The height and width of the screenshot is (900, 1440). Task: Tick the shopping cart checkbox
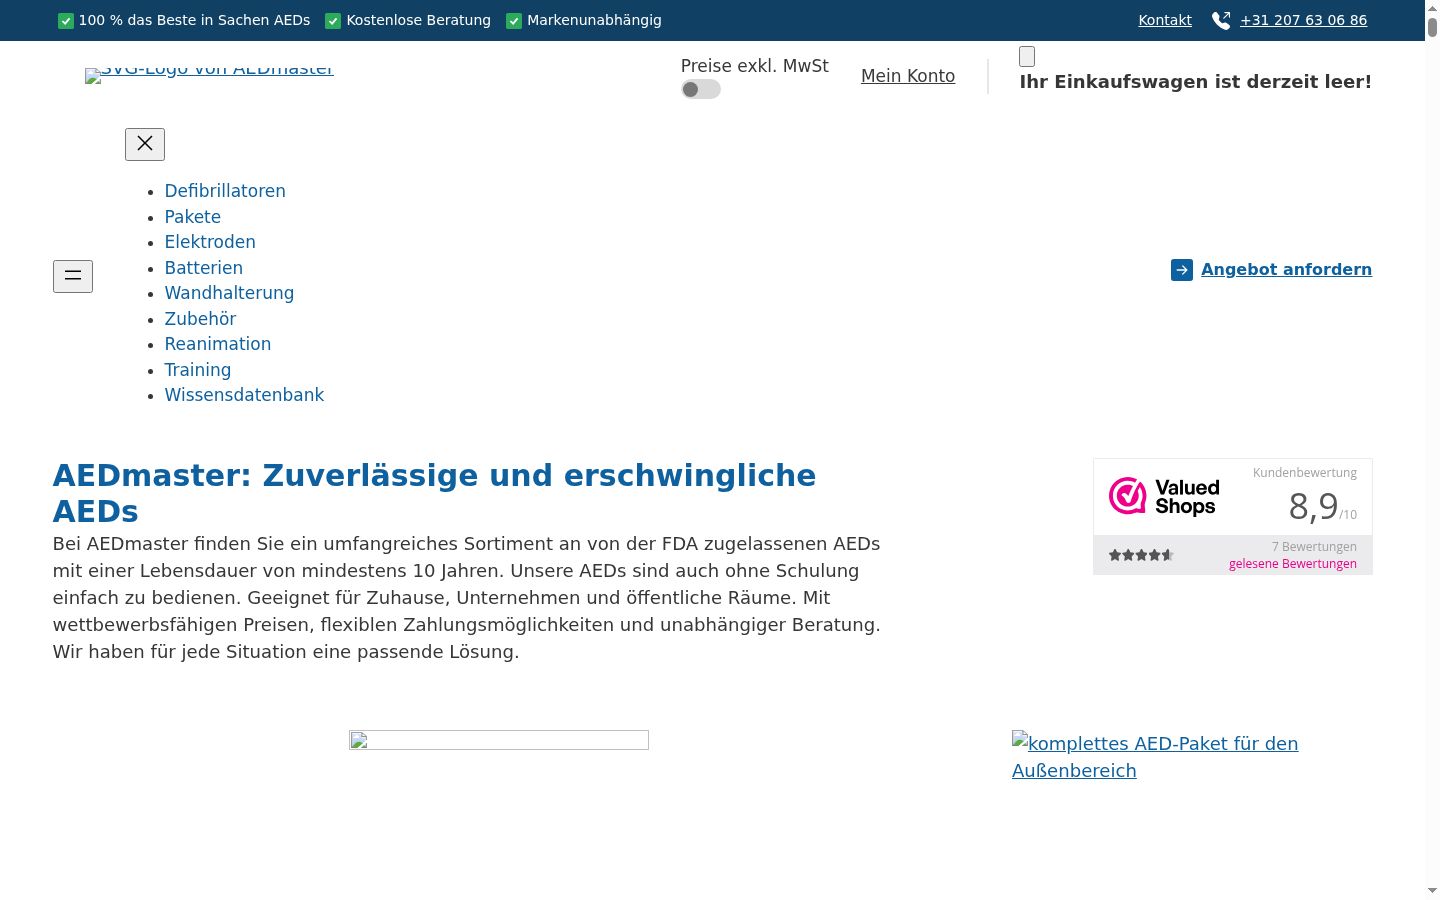pos(1027,56)
